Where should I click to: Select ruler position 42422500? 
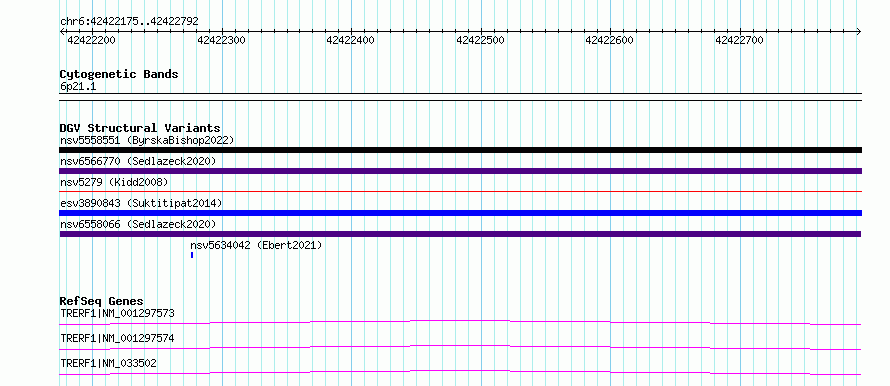tap(480, 40)
